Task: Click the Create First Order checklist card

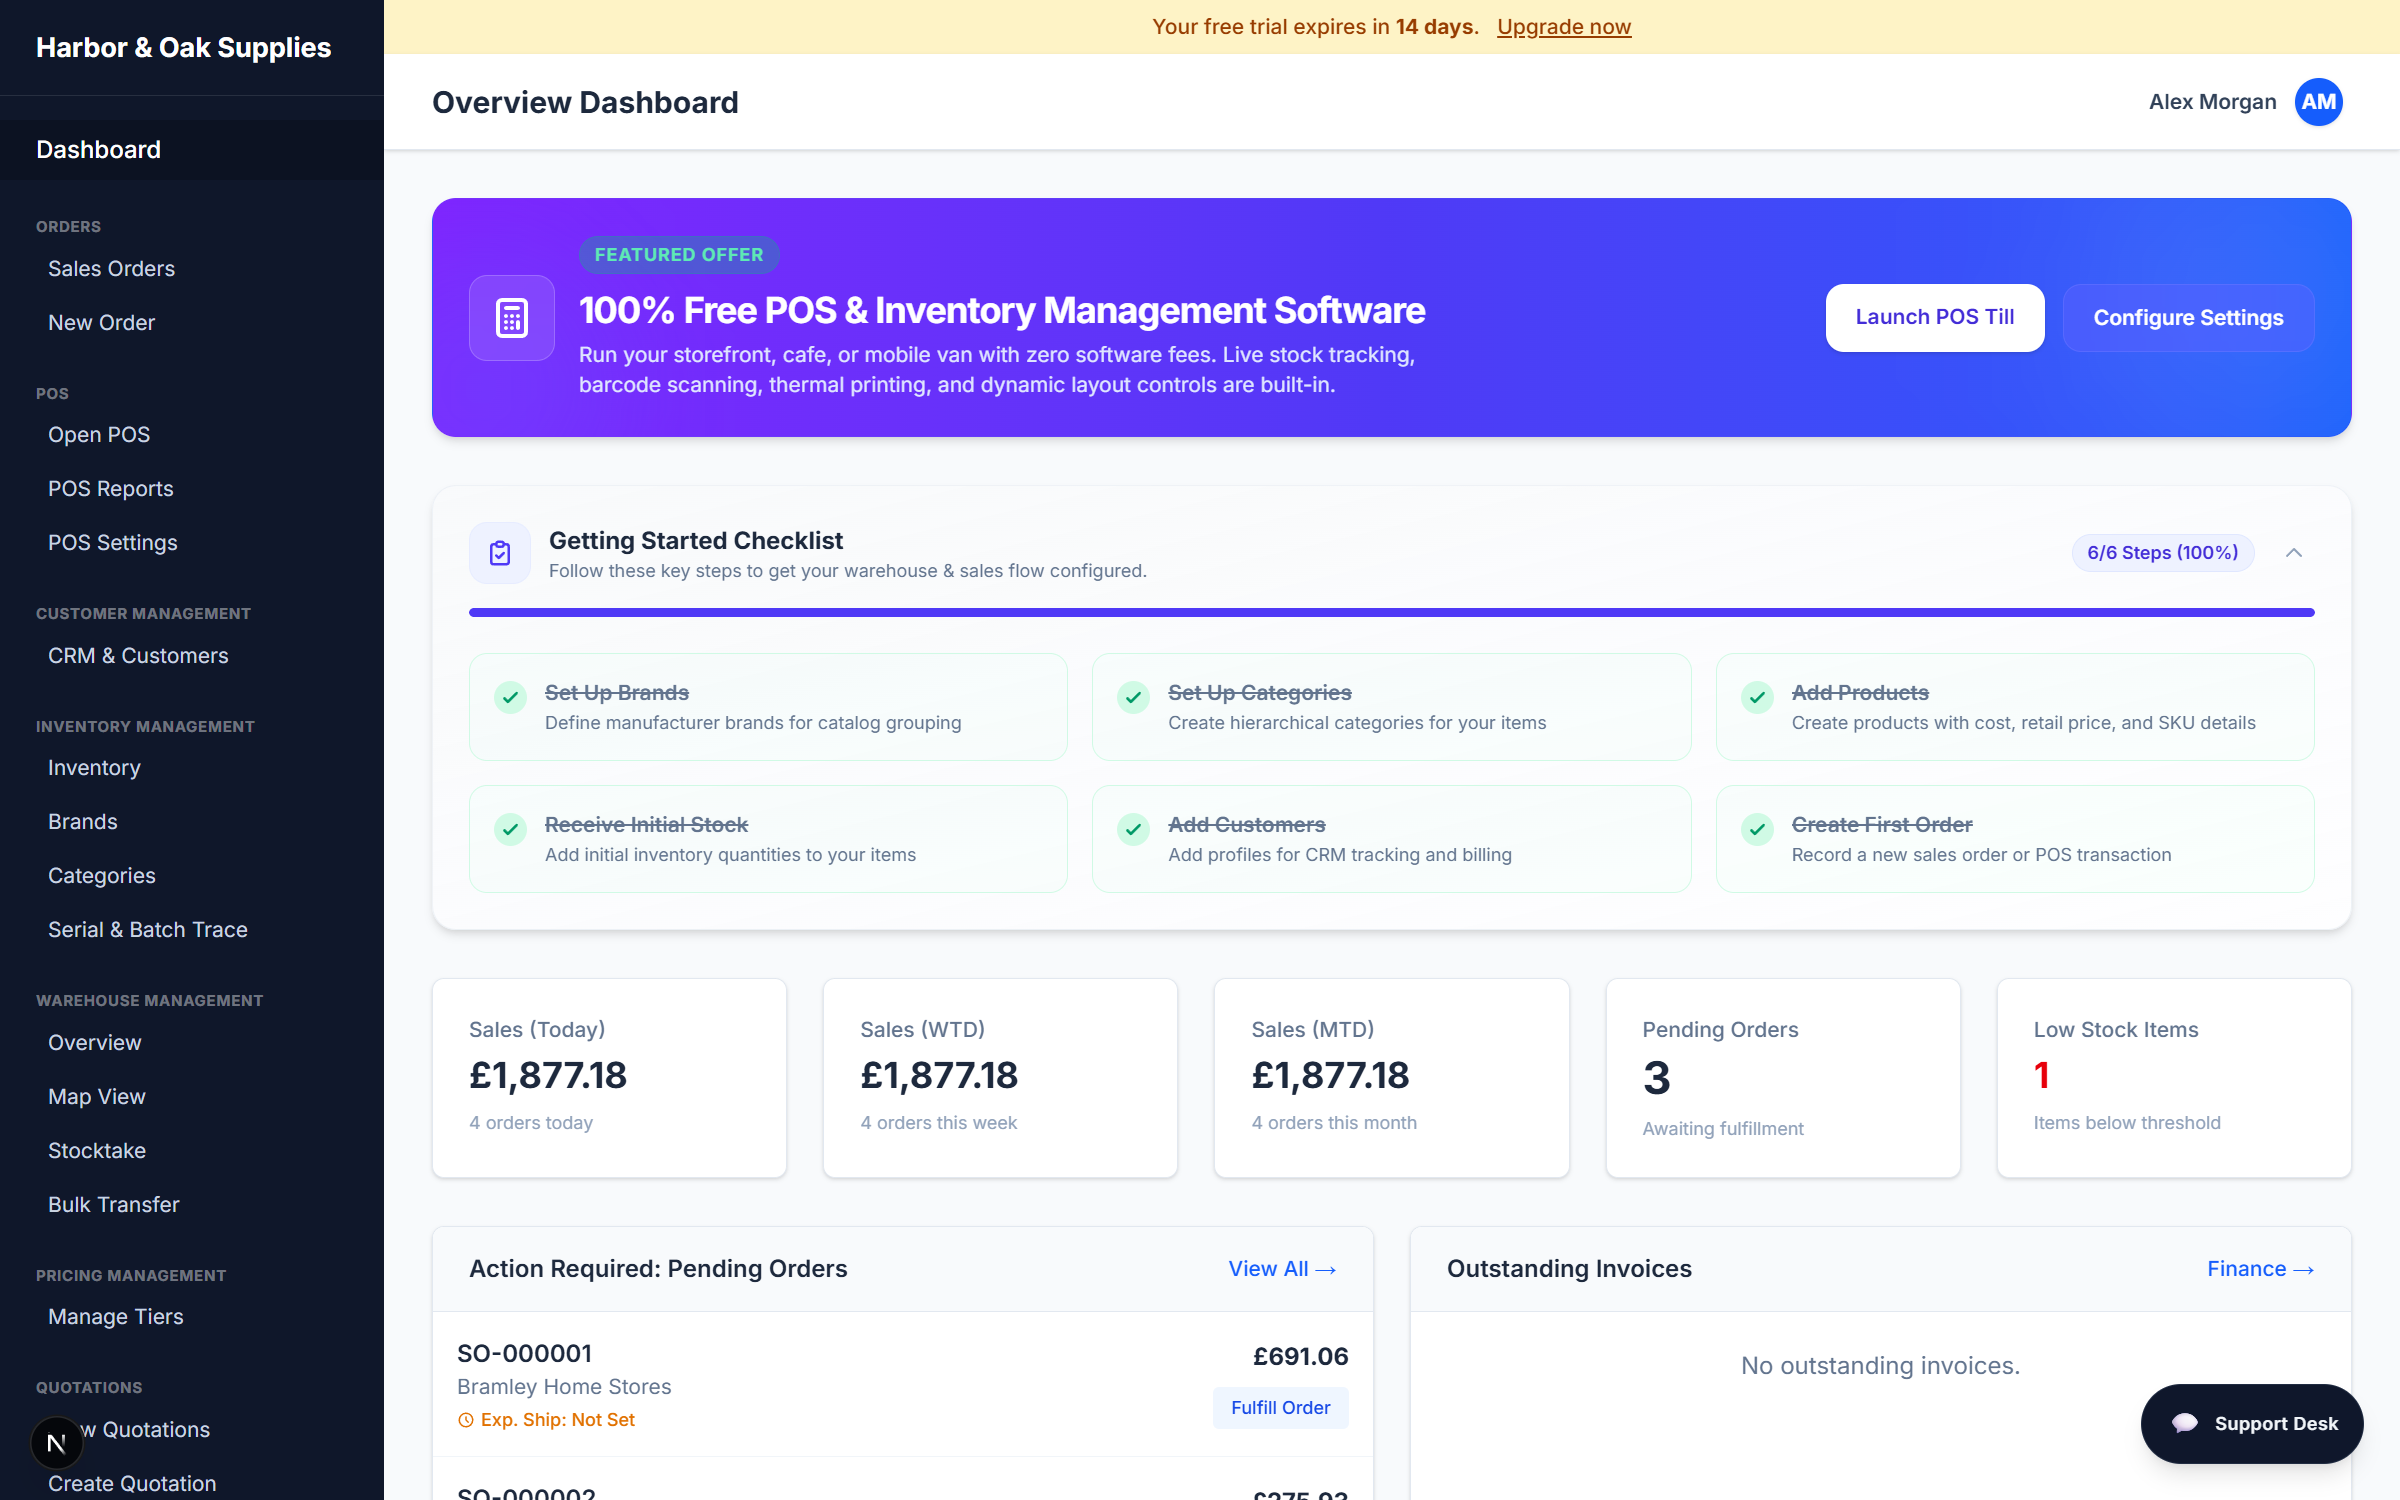Action: tap(2015, 839)
